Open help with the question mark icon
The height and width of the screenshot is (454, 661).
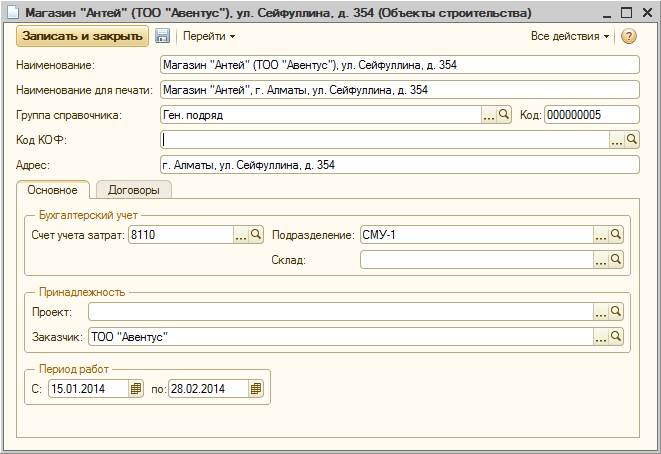pos(629,36)
